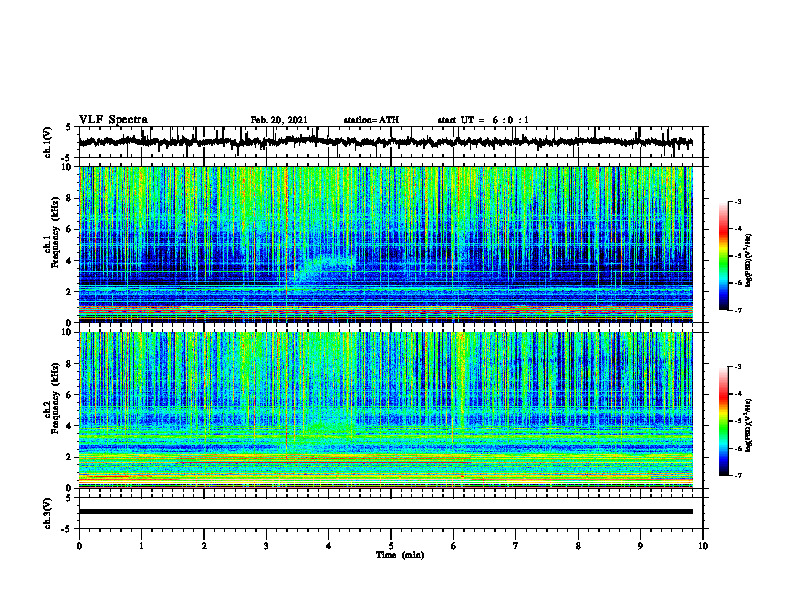Click the time axis tick label '7'
Viewport: 792px width, 612px height.
pos(516,546)
